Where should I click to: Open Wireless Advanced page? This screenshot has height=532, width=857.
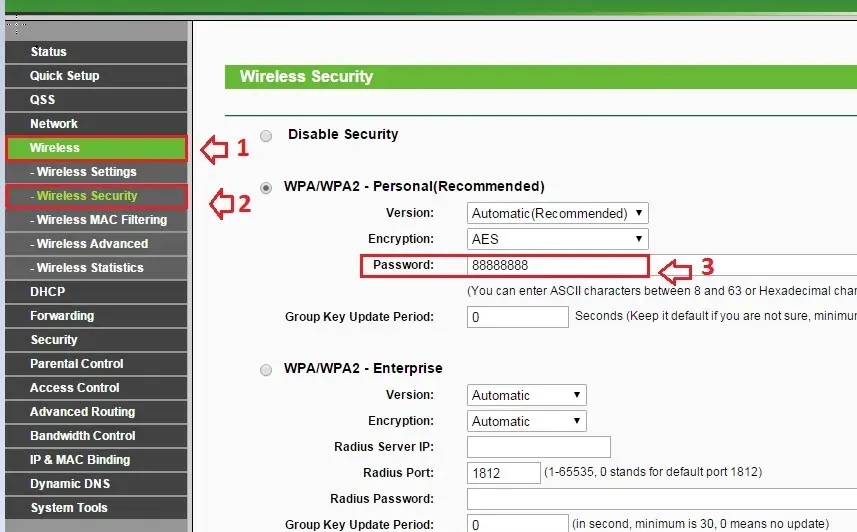[x=96, y=244]
